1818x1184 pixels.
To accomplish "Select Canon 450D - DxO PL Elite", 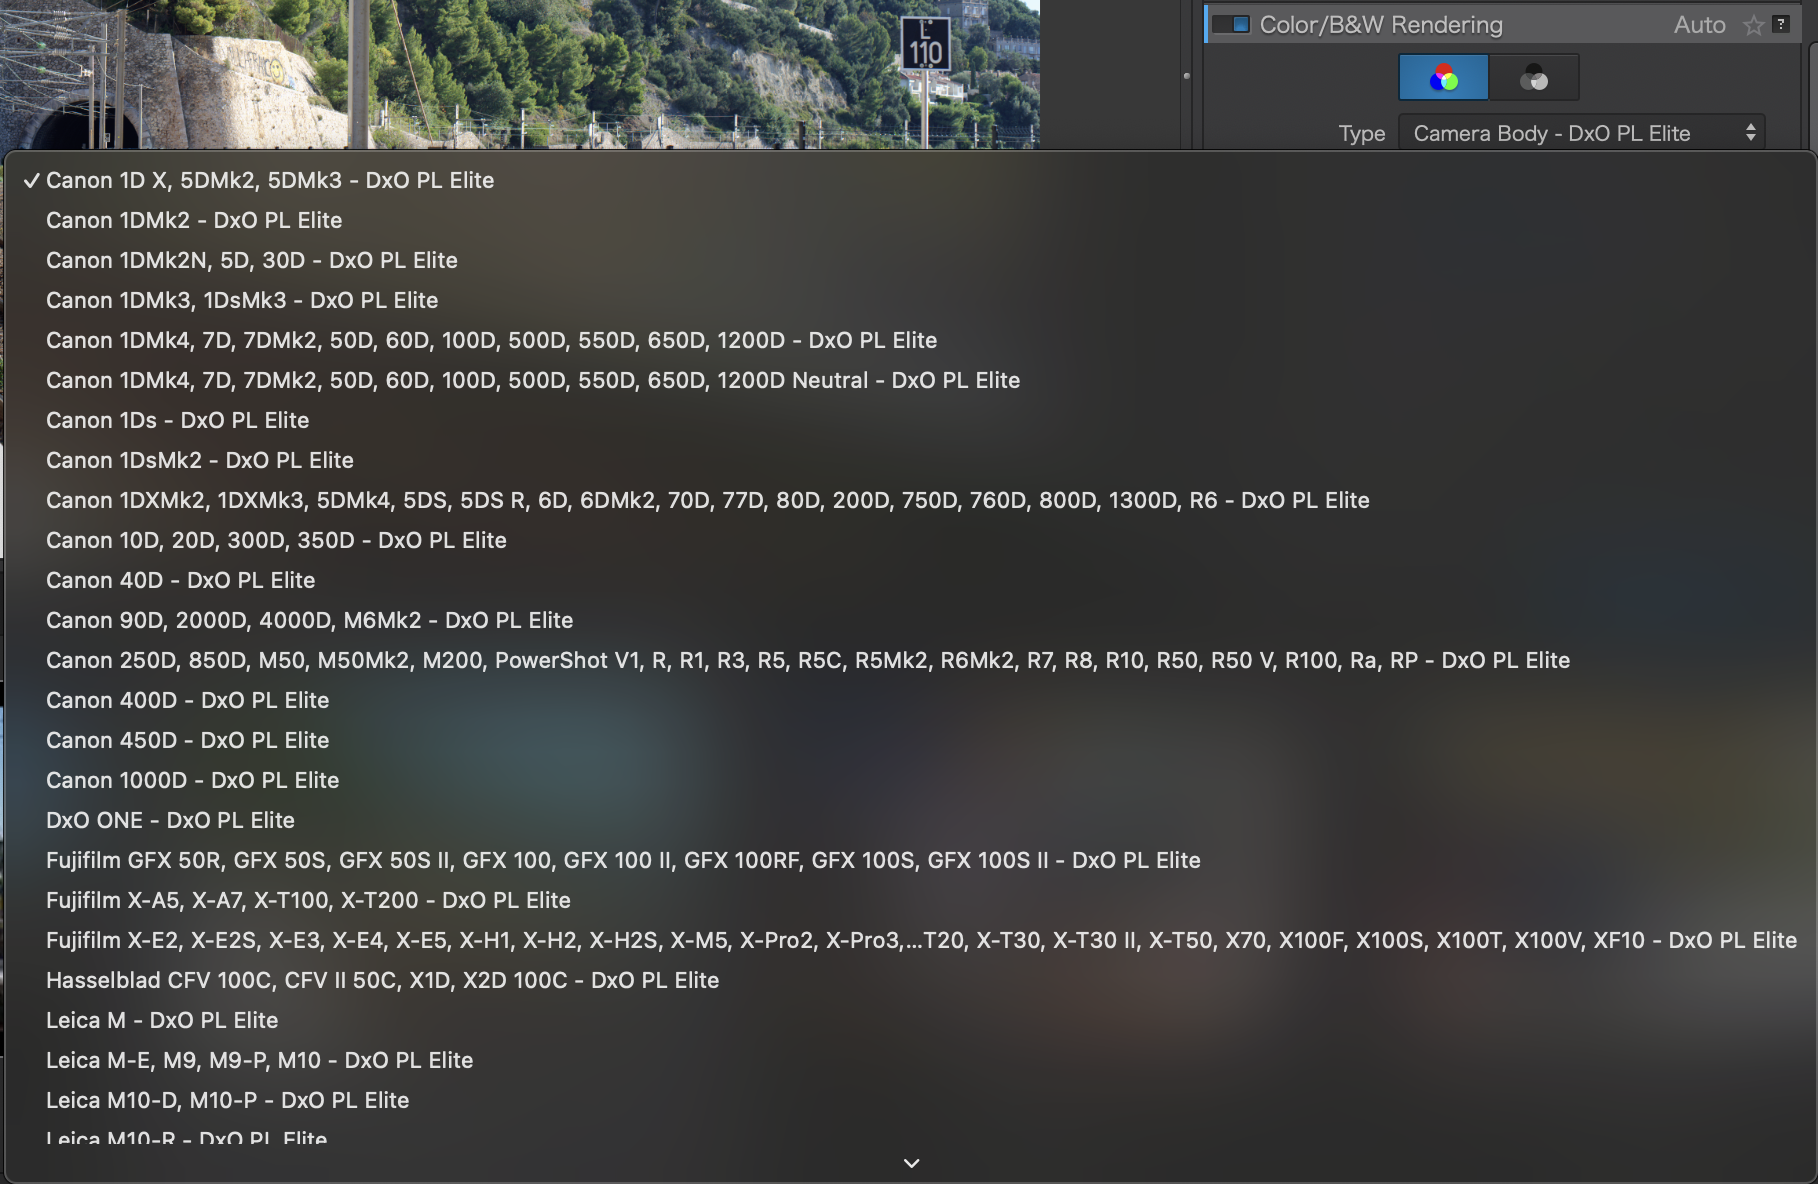I will (910, 740).
